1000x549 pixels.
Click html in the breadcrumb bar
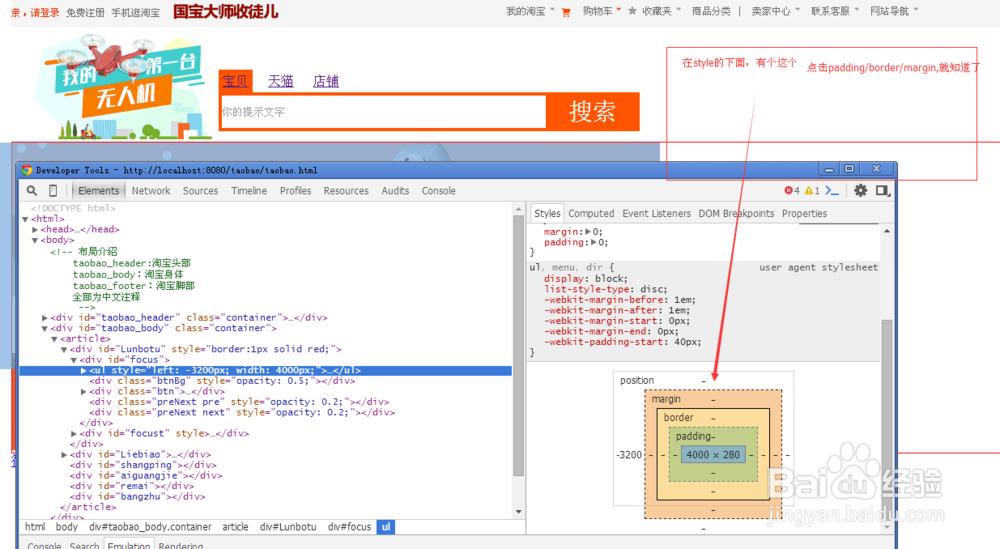point(35,527)
